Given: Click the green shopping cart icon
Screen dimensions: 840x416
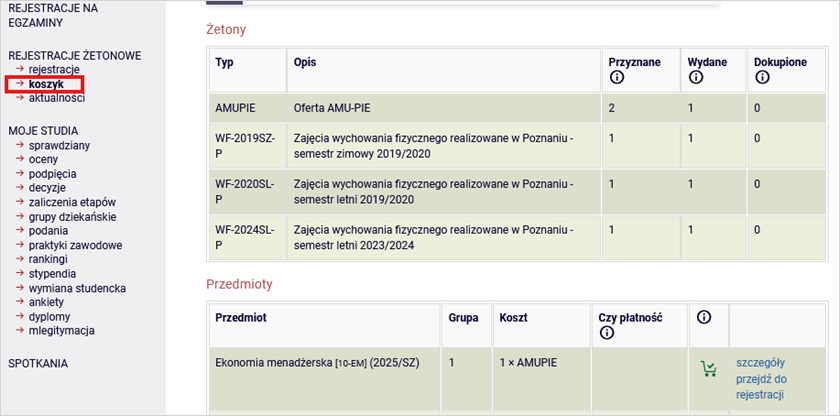Looking at the screenshot, I should click(x=709, y=369).
